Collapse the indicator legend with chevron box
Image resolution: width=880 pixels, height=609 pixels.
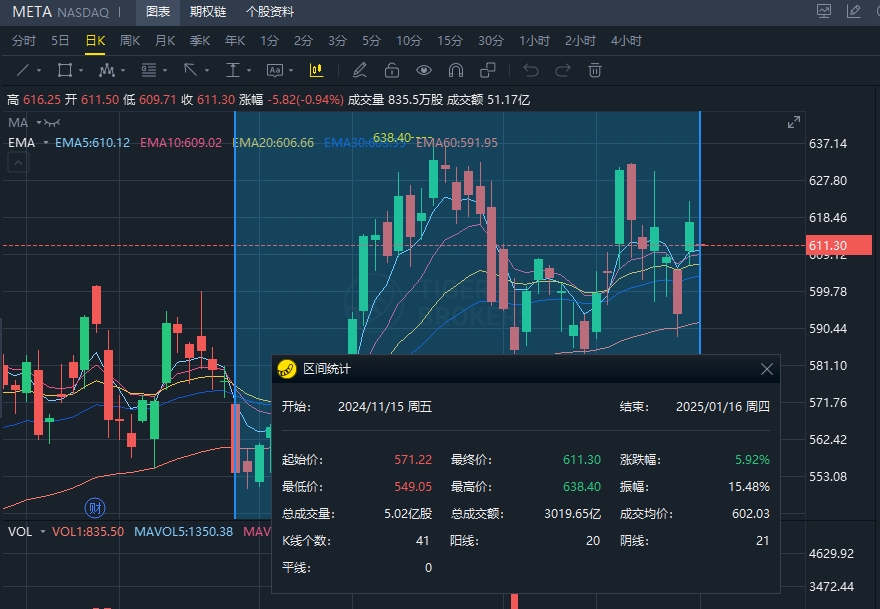pyautogui.click(x=18, y=163)
